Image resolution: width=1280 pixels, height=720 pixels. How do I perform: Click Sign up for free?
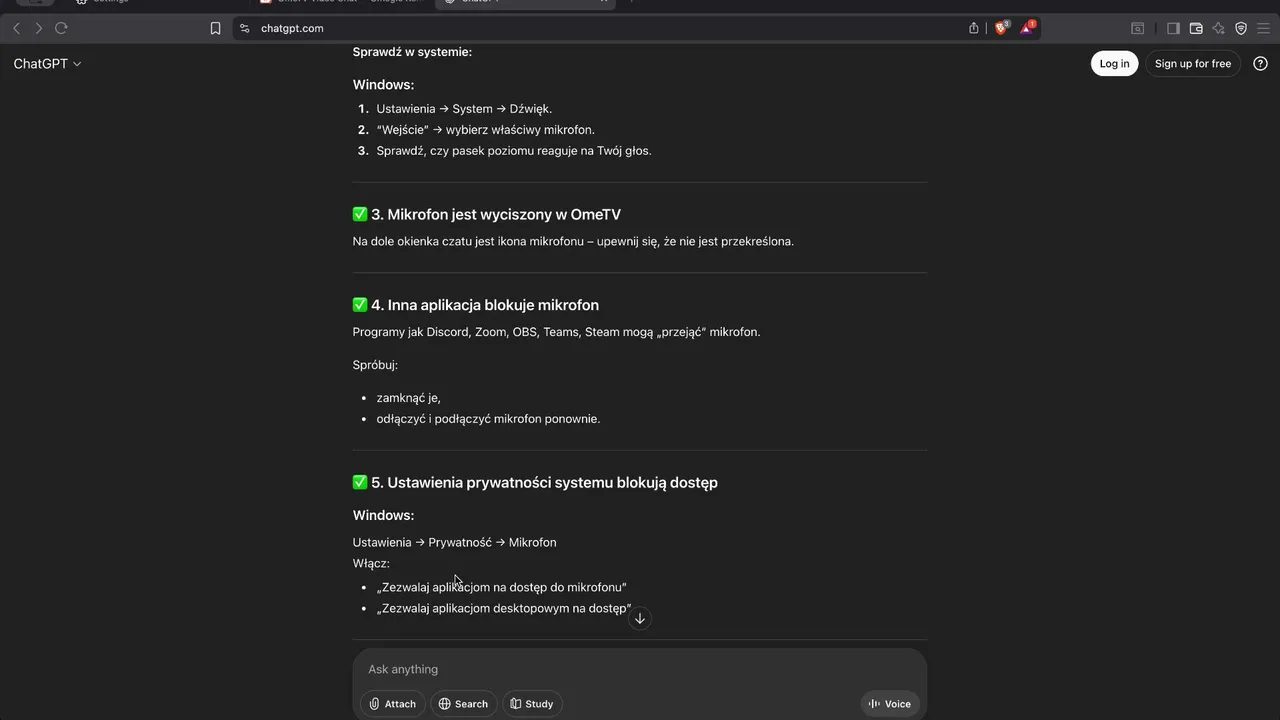click(x=1192, y=63)
